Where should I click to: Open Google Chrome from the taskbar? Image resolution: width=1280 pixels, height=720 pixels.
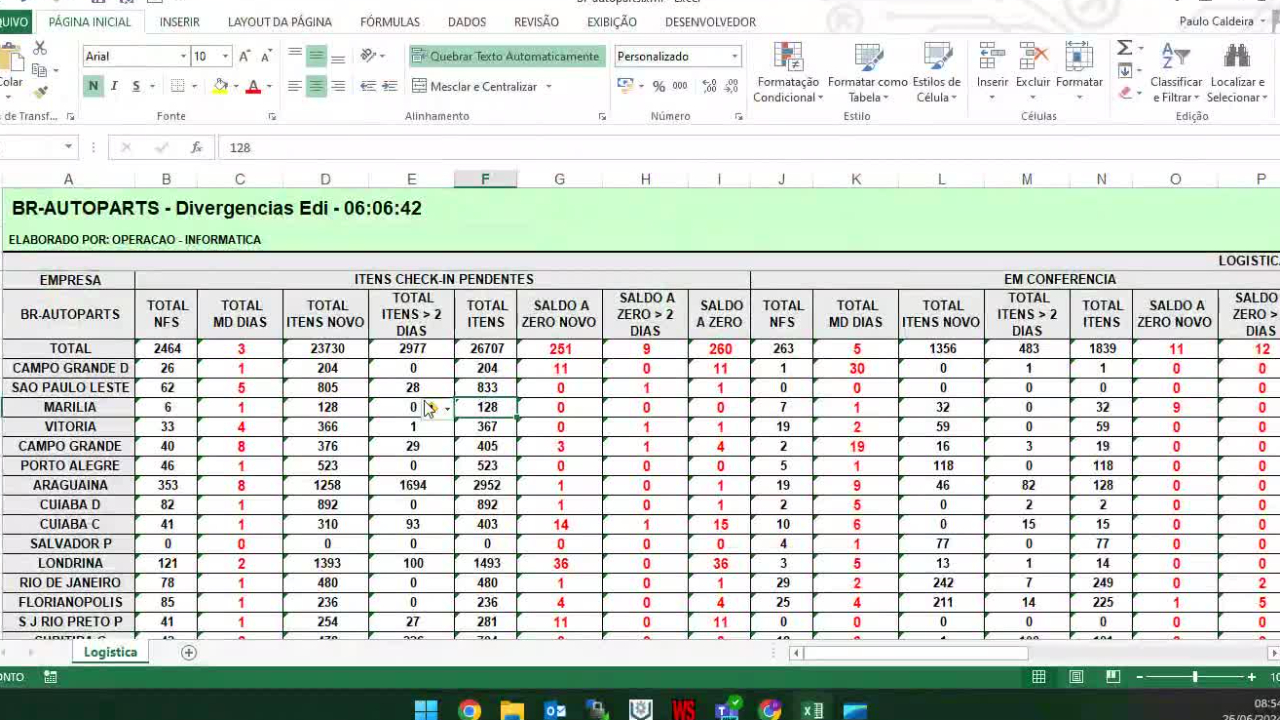click(469, 710)
